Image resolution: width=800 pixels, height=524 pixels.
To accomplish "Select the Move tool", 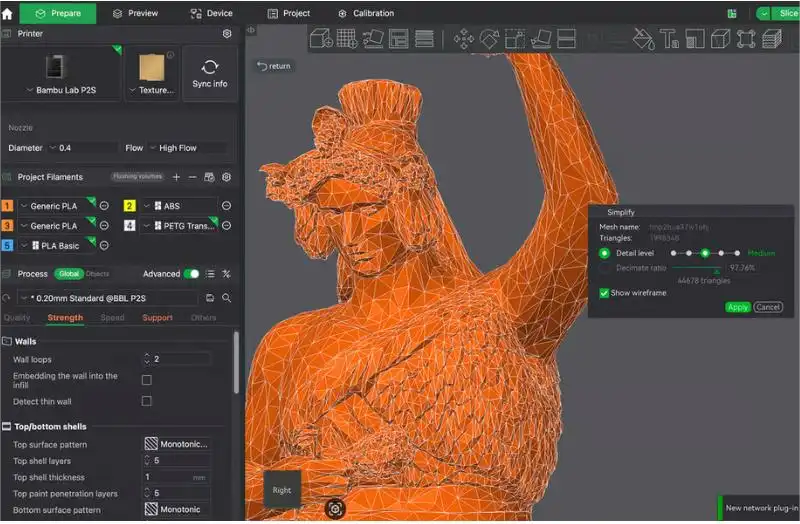I will pos(463,39).
